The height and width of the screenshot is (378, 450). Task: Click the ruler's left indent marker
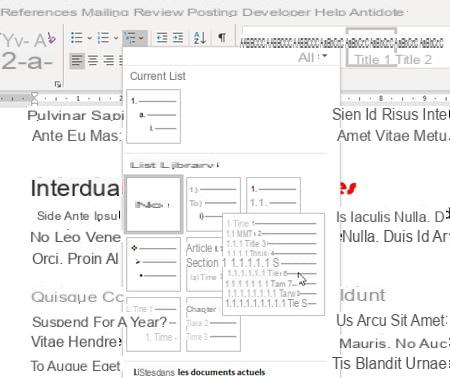34,98
